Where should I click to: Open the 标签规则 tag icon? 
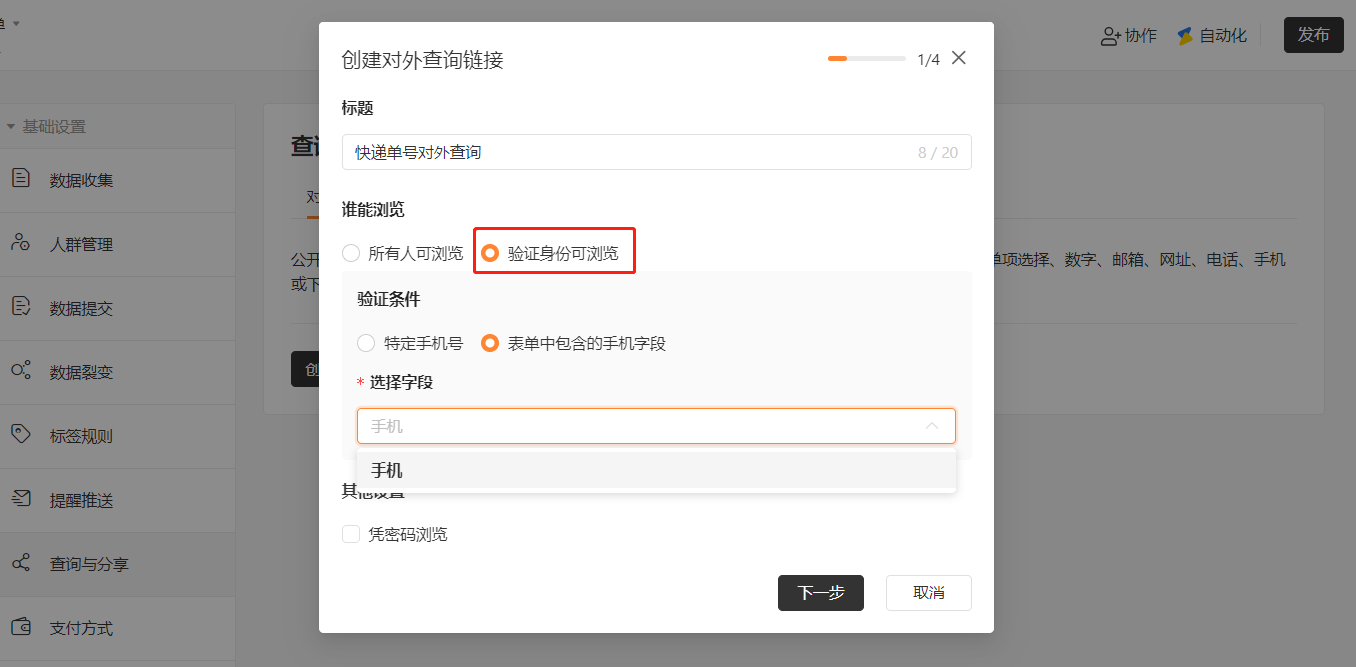[x=20, y=435]
